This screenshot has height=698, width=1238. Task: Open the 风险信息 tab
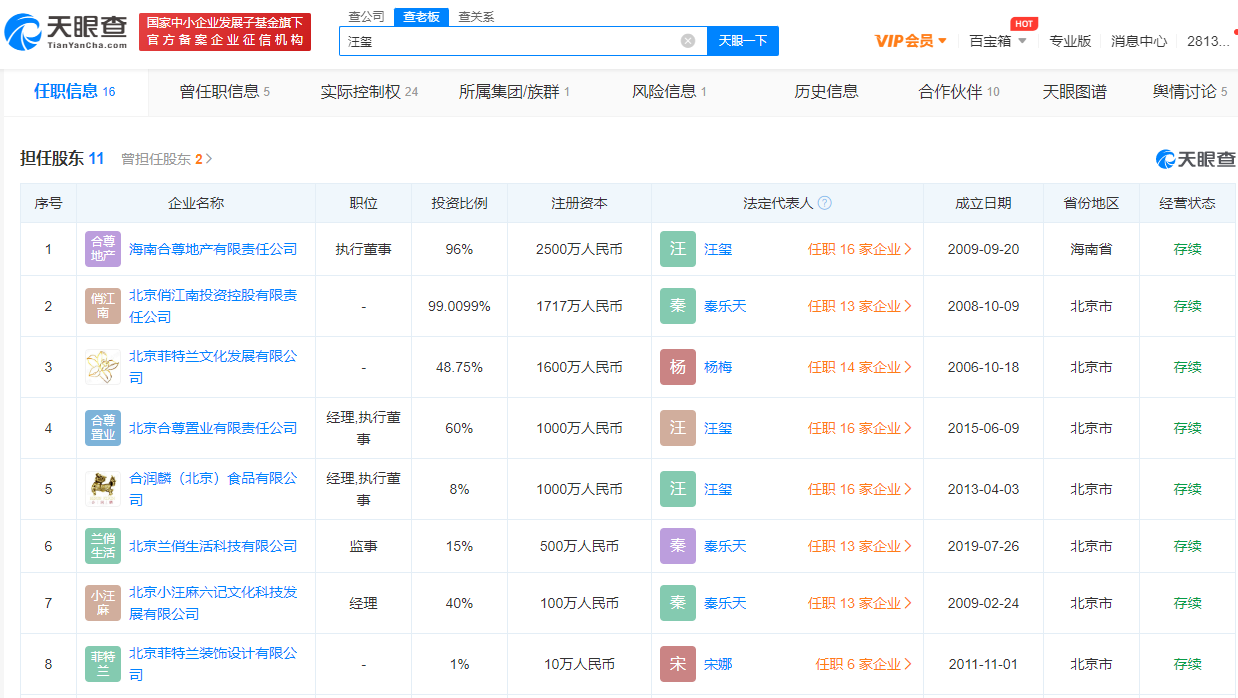(669, 92)
